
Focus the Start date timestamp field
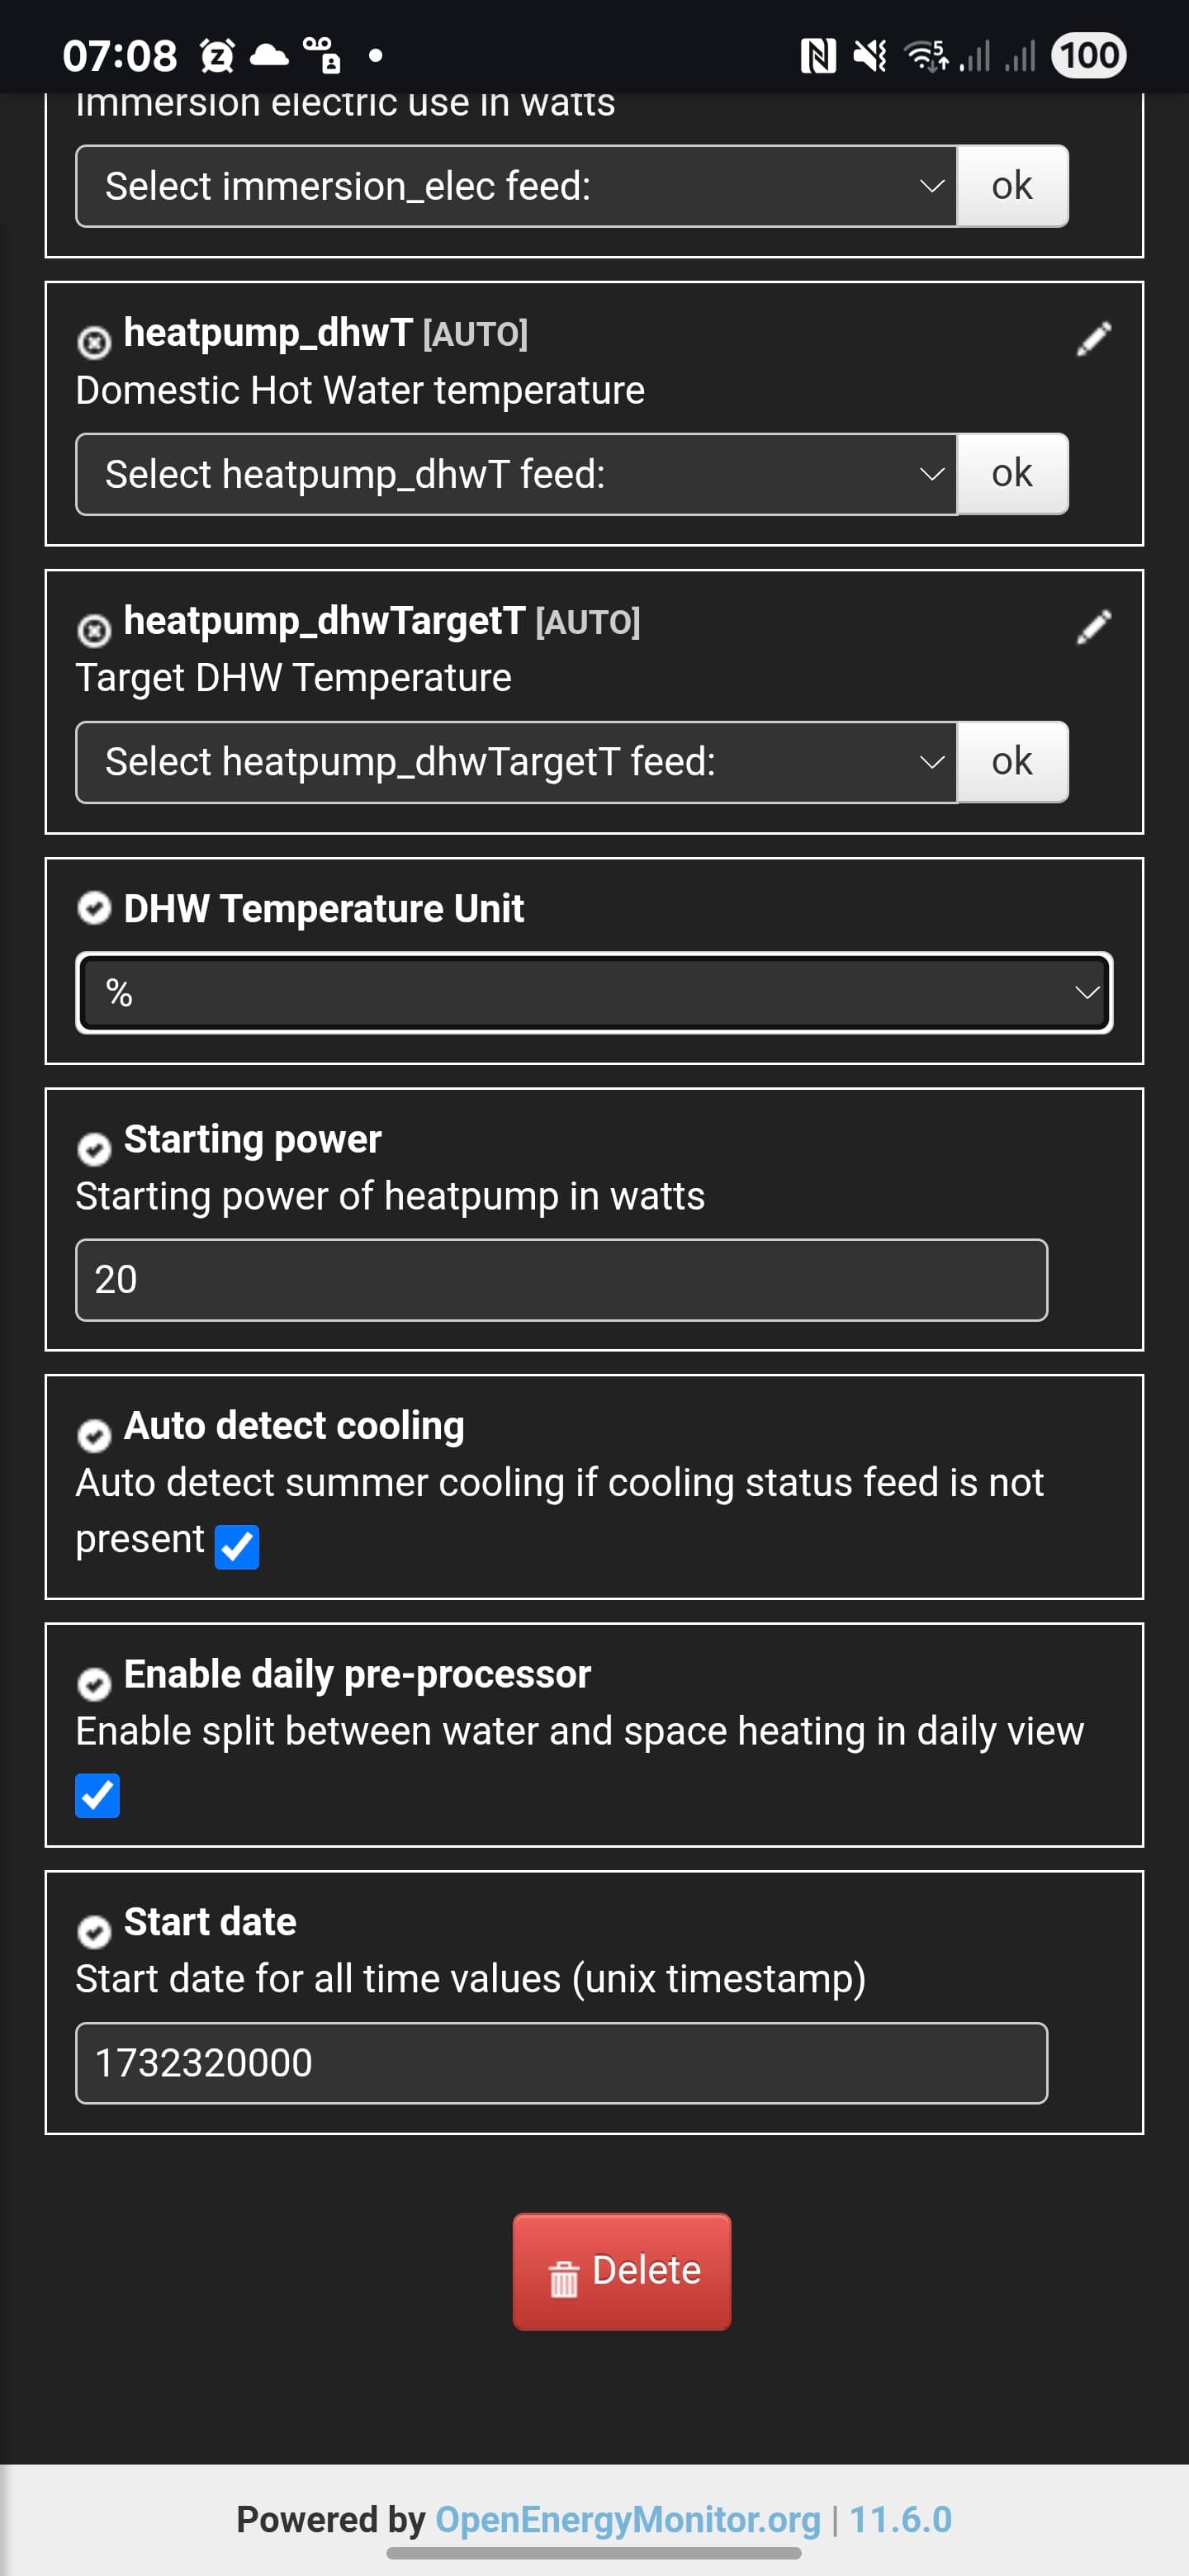pos(561,2063)
